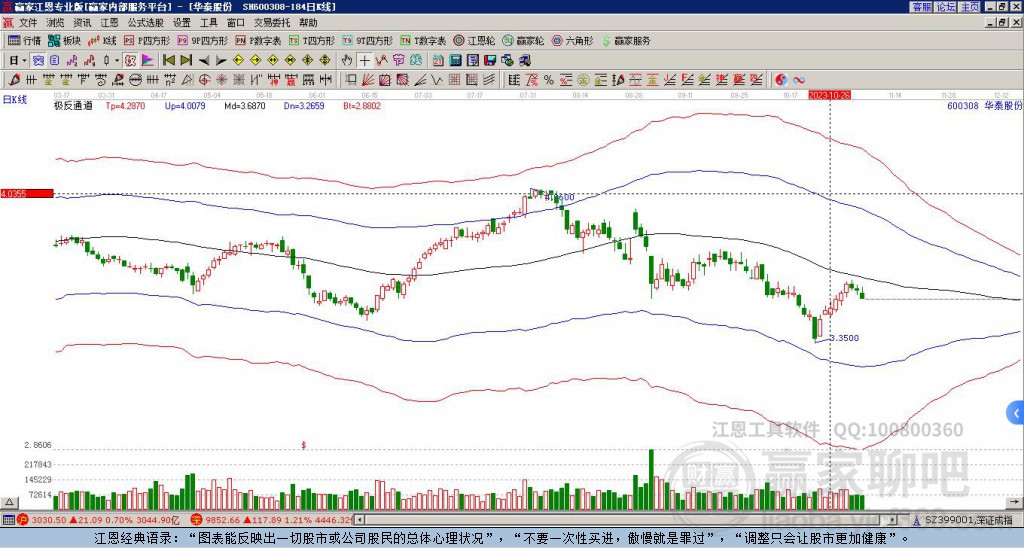This screenshot has height=548, width=1024.
Task: Click the scrollbar right arrow
Action: click(x=893, y=520)
